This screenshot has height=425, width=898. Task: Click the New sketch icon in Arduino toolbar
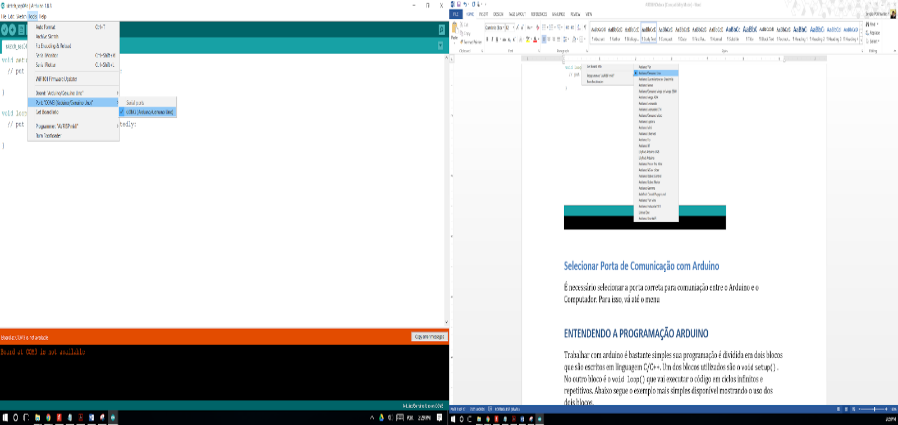coord(21,30)
